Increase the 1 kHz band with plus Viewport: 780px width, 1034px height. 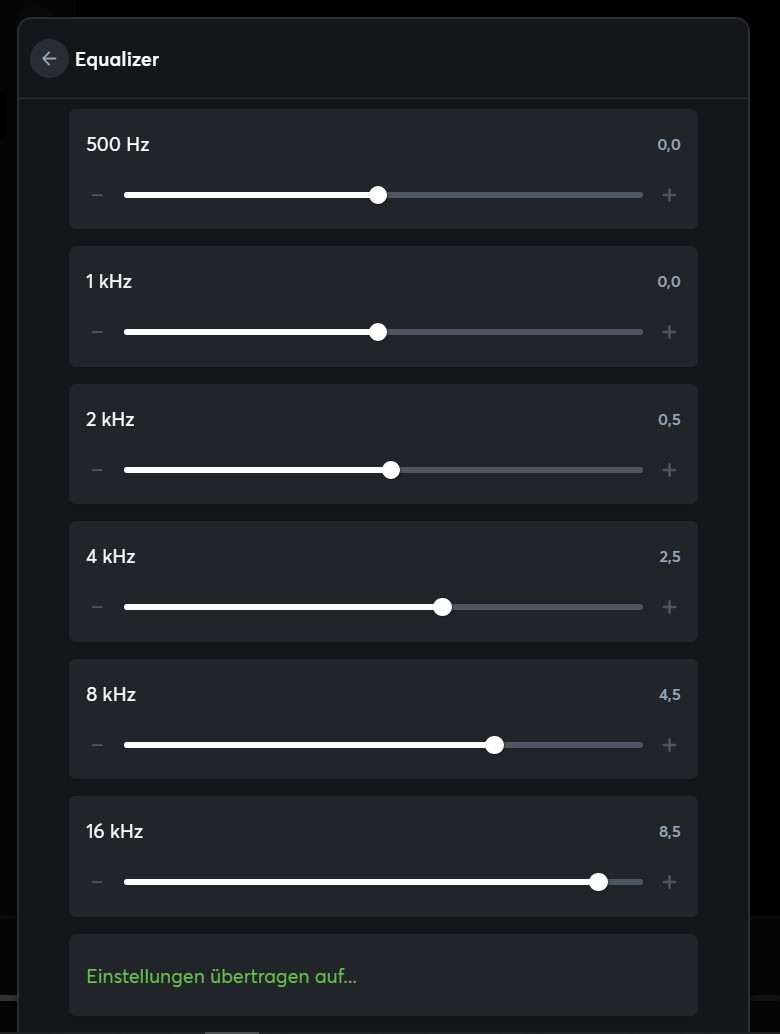(670, 332)
